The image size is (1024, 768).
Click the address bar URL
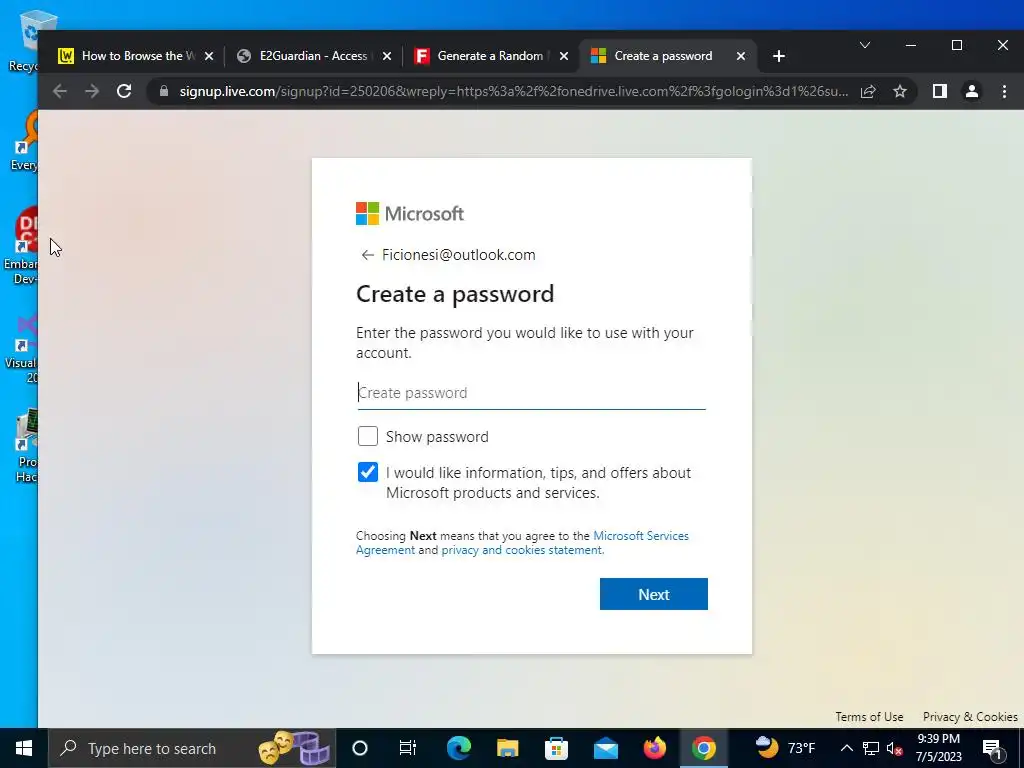click(x=514, y=91)
